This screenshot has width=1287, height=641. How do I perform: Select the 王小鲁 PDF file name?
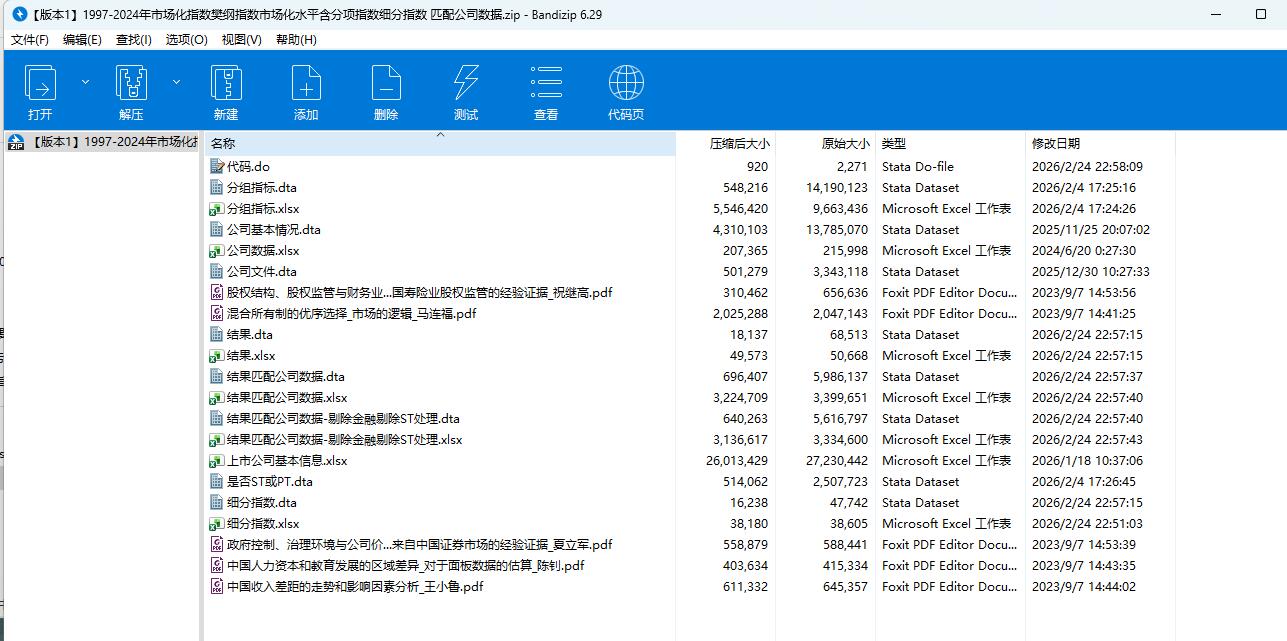click(355, 587)
